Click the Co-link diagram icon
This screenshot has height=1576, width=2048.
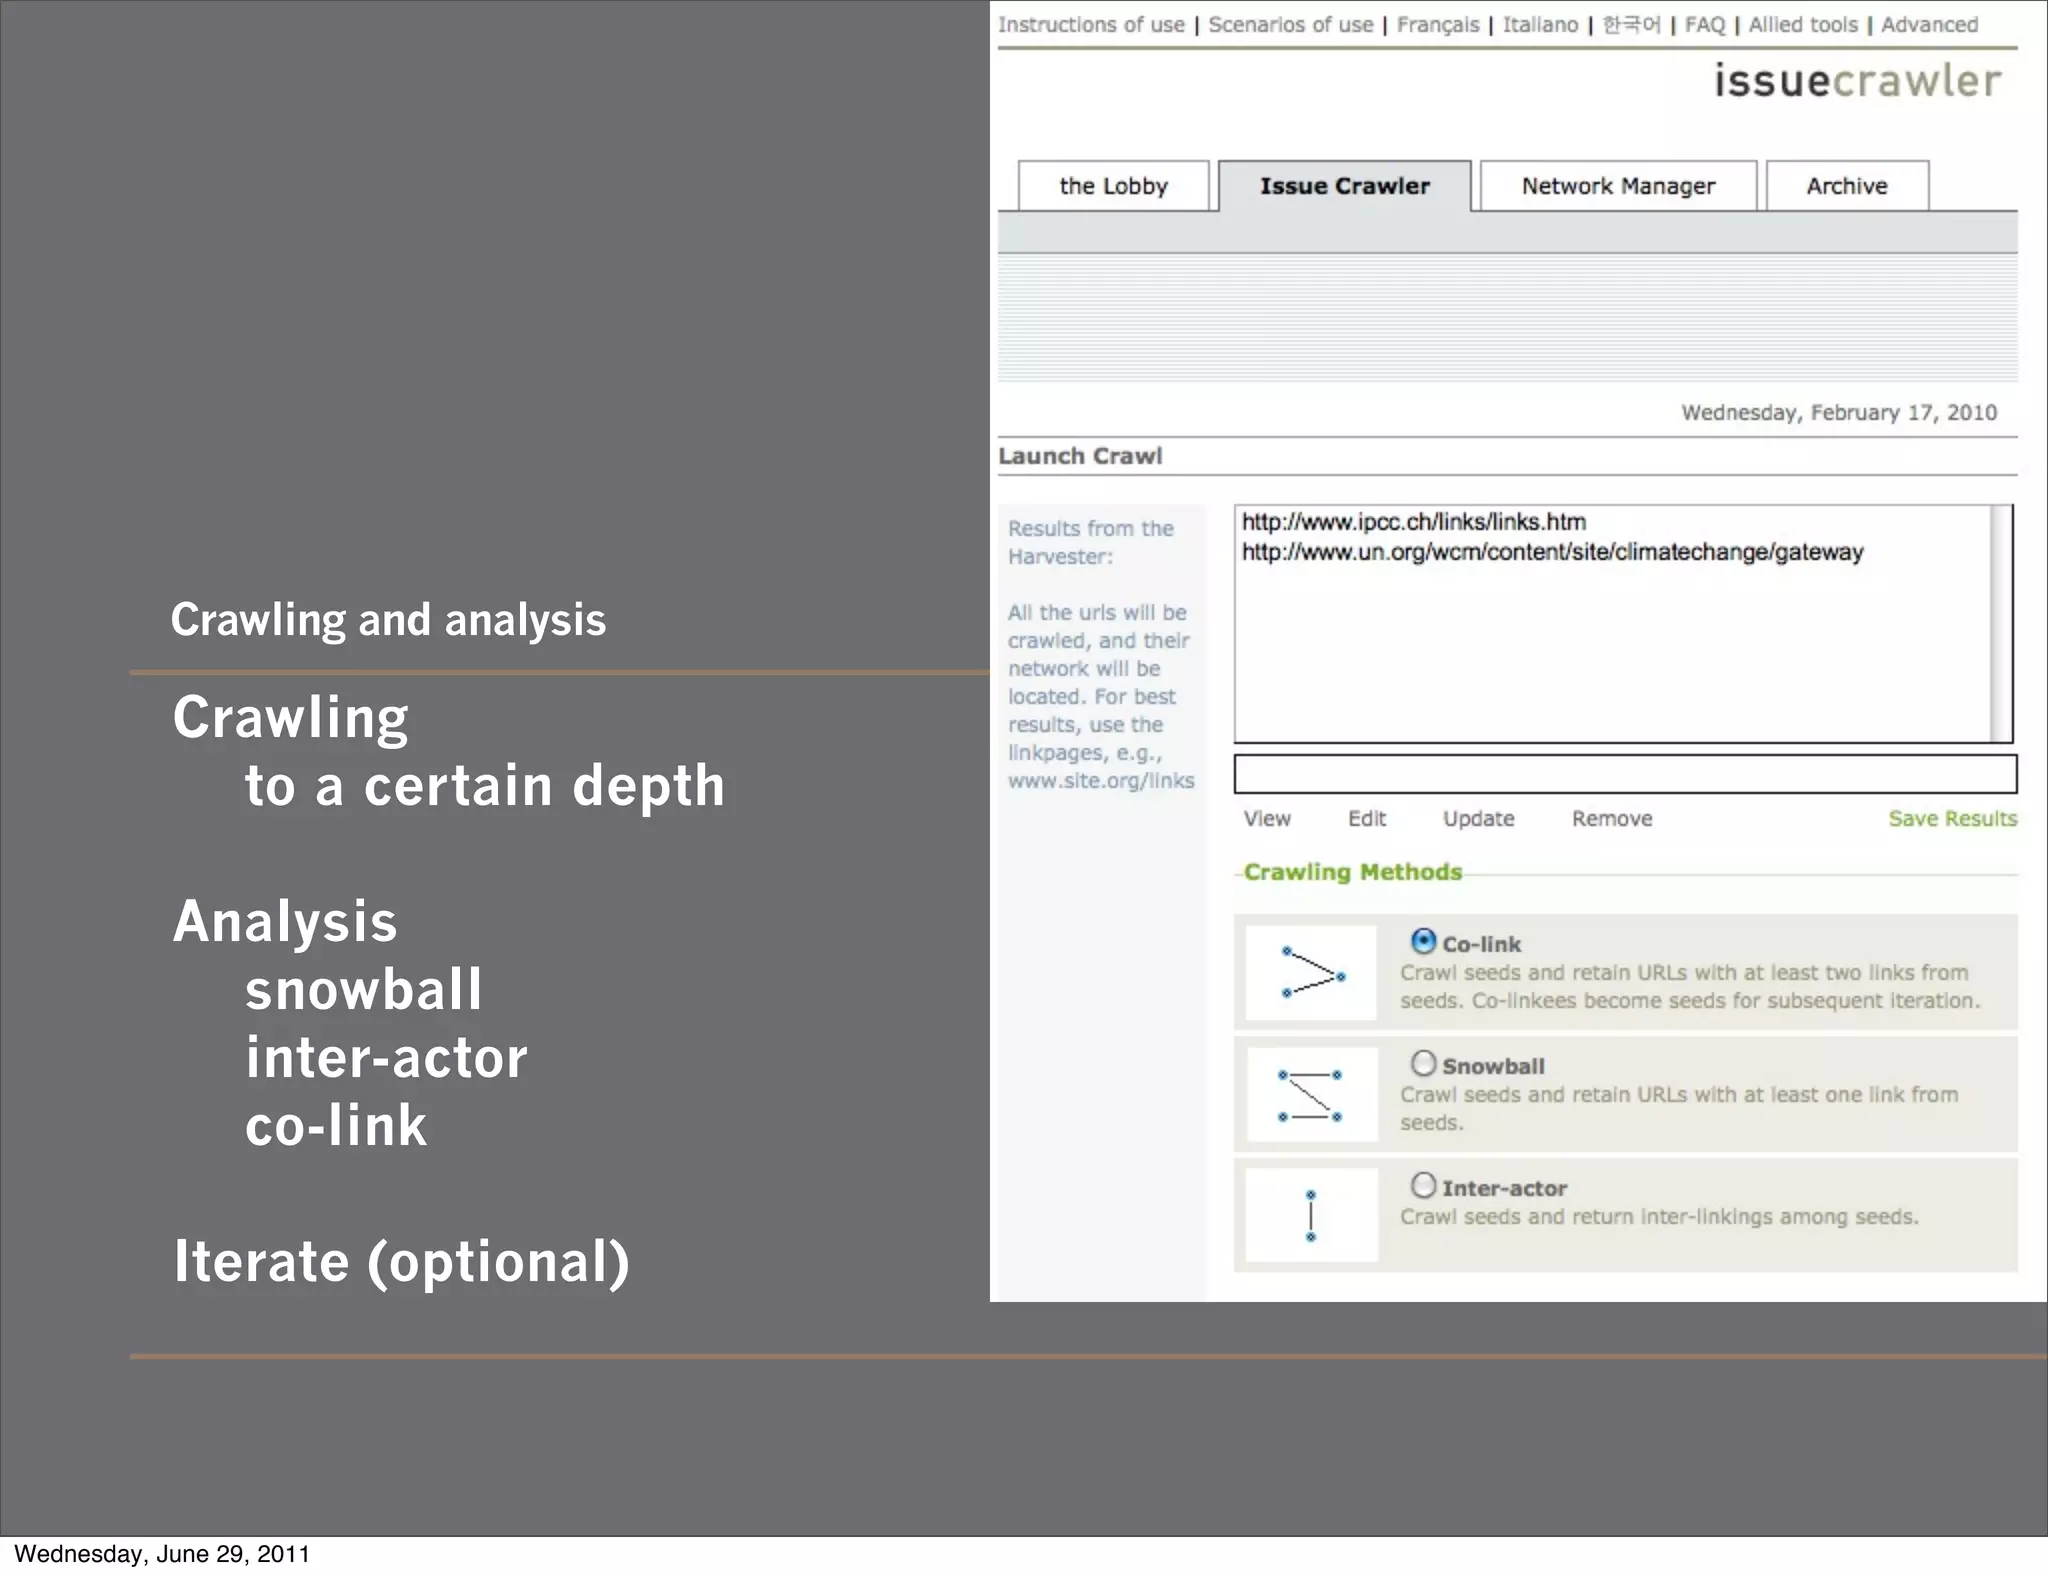[1312, 973]
